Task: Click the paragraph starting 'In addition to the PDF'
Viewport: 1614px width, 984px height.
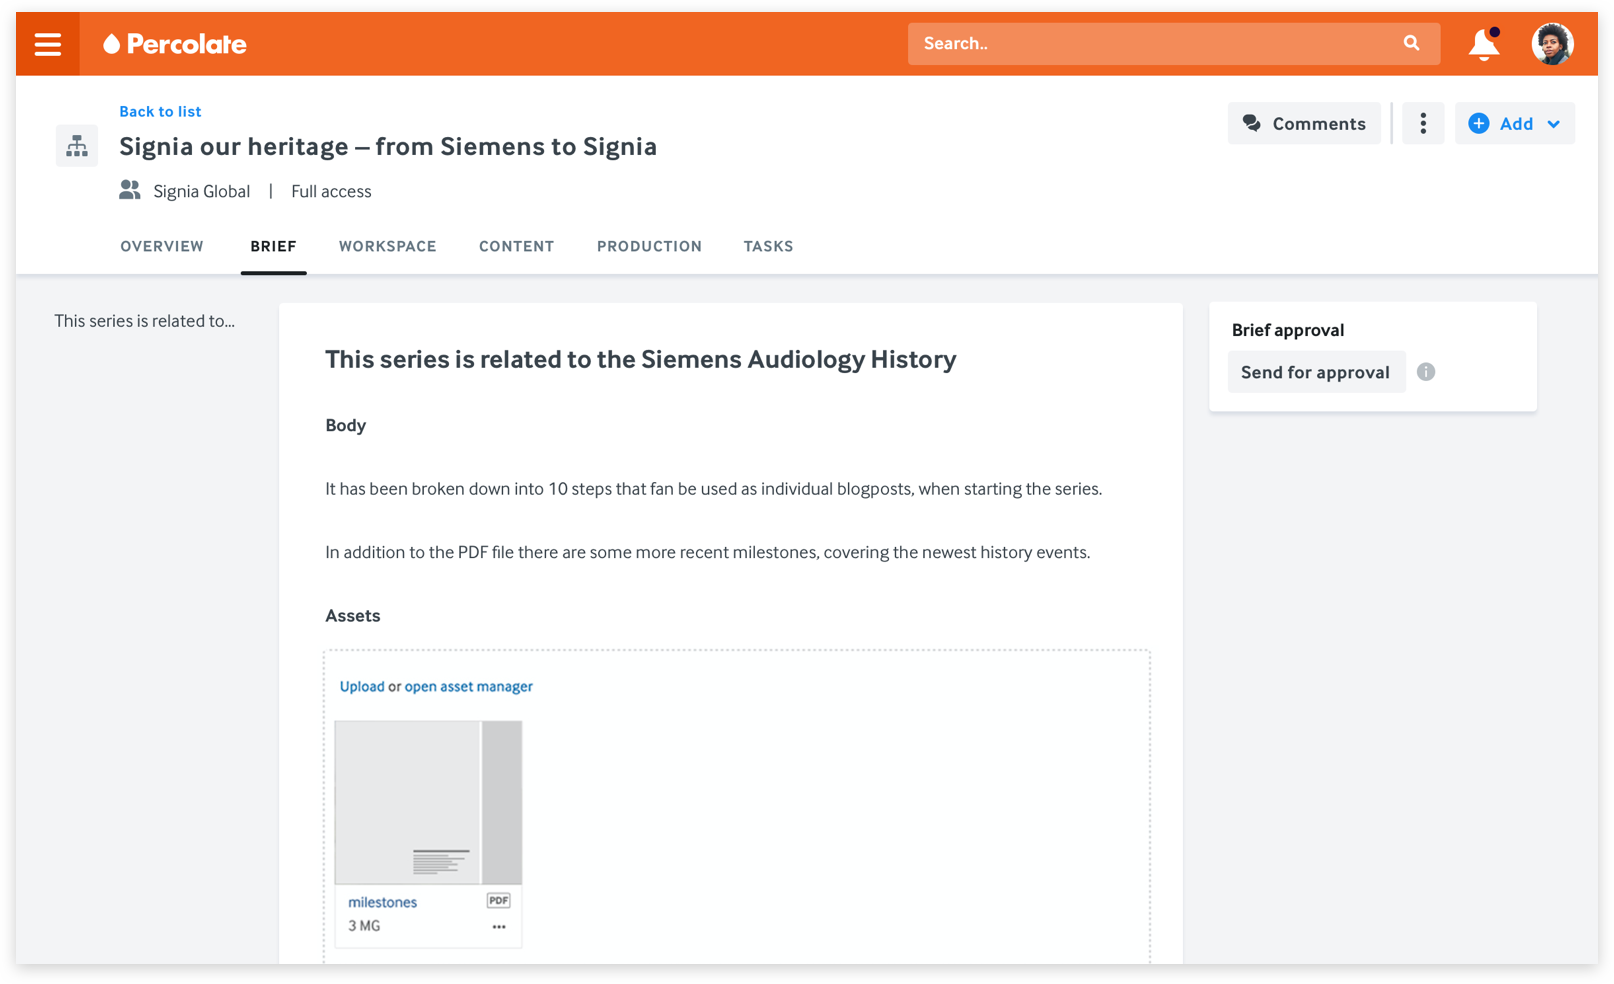Action: (707, 552)
